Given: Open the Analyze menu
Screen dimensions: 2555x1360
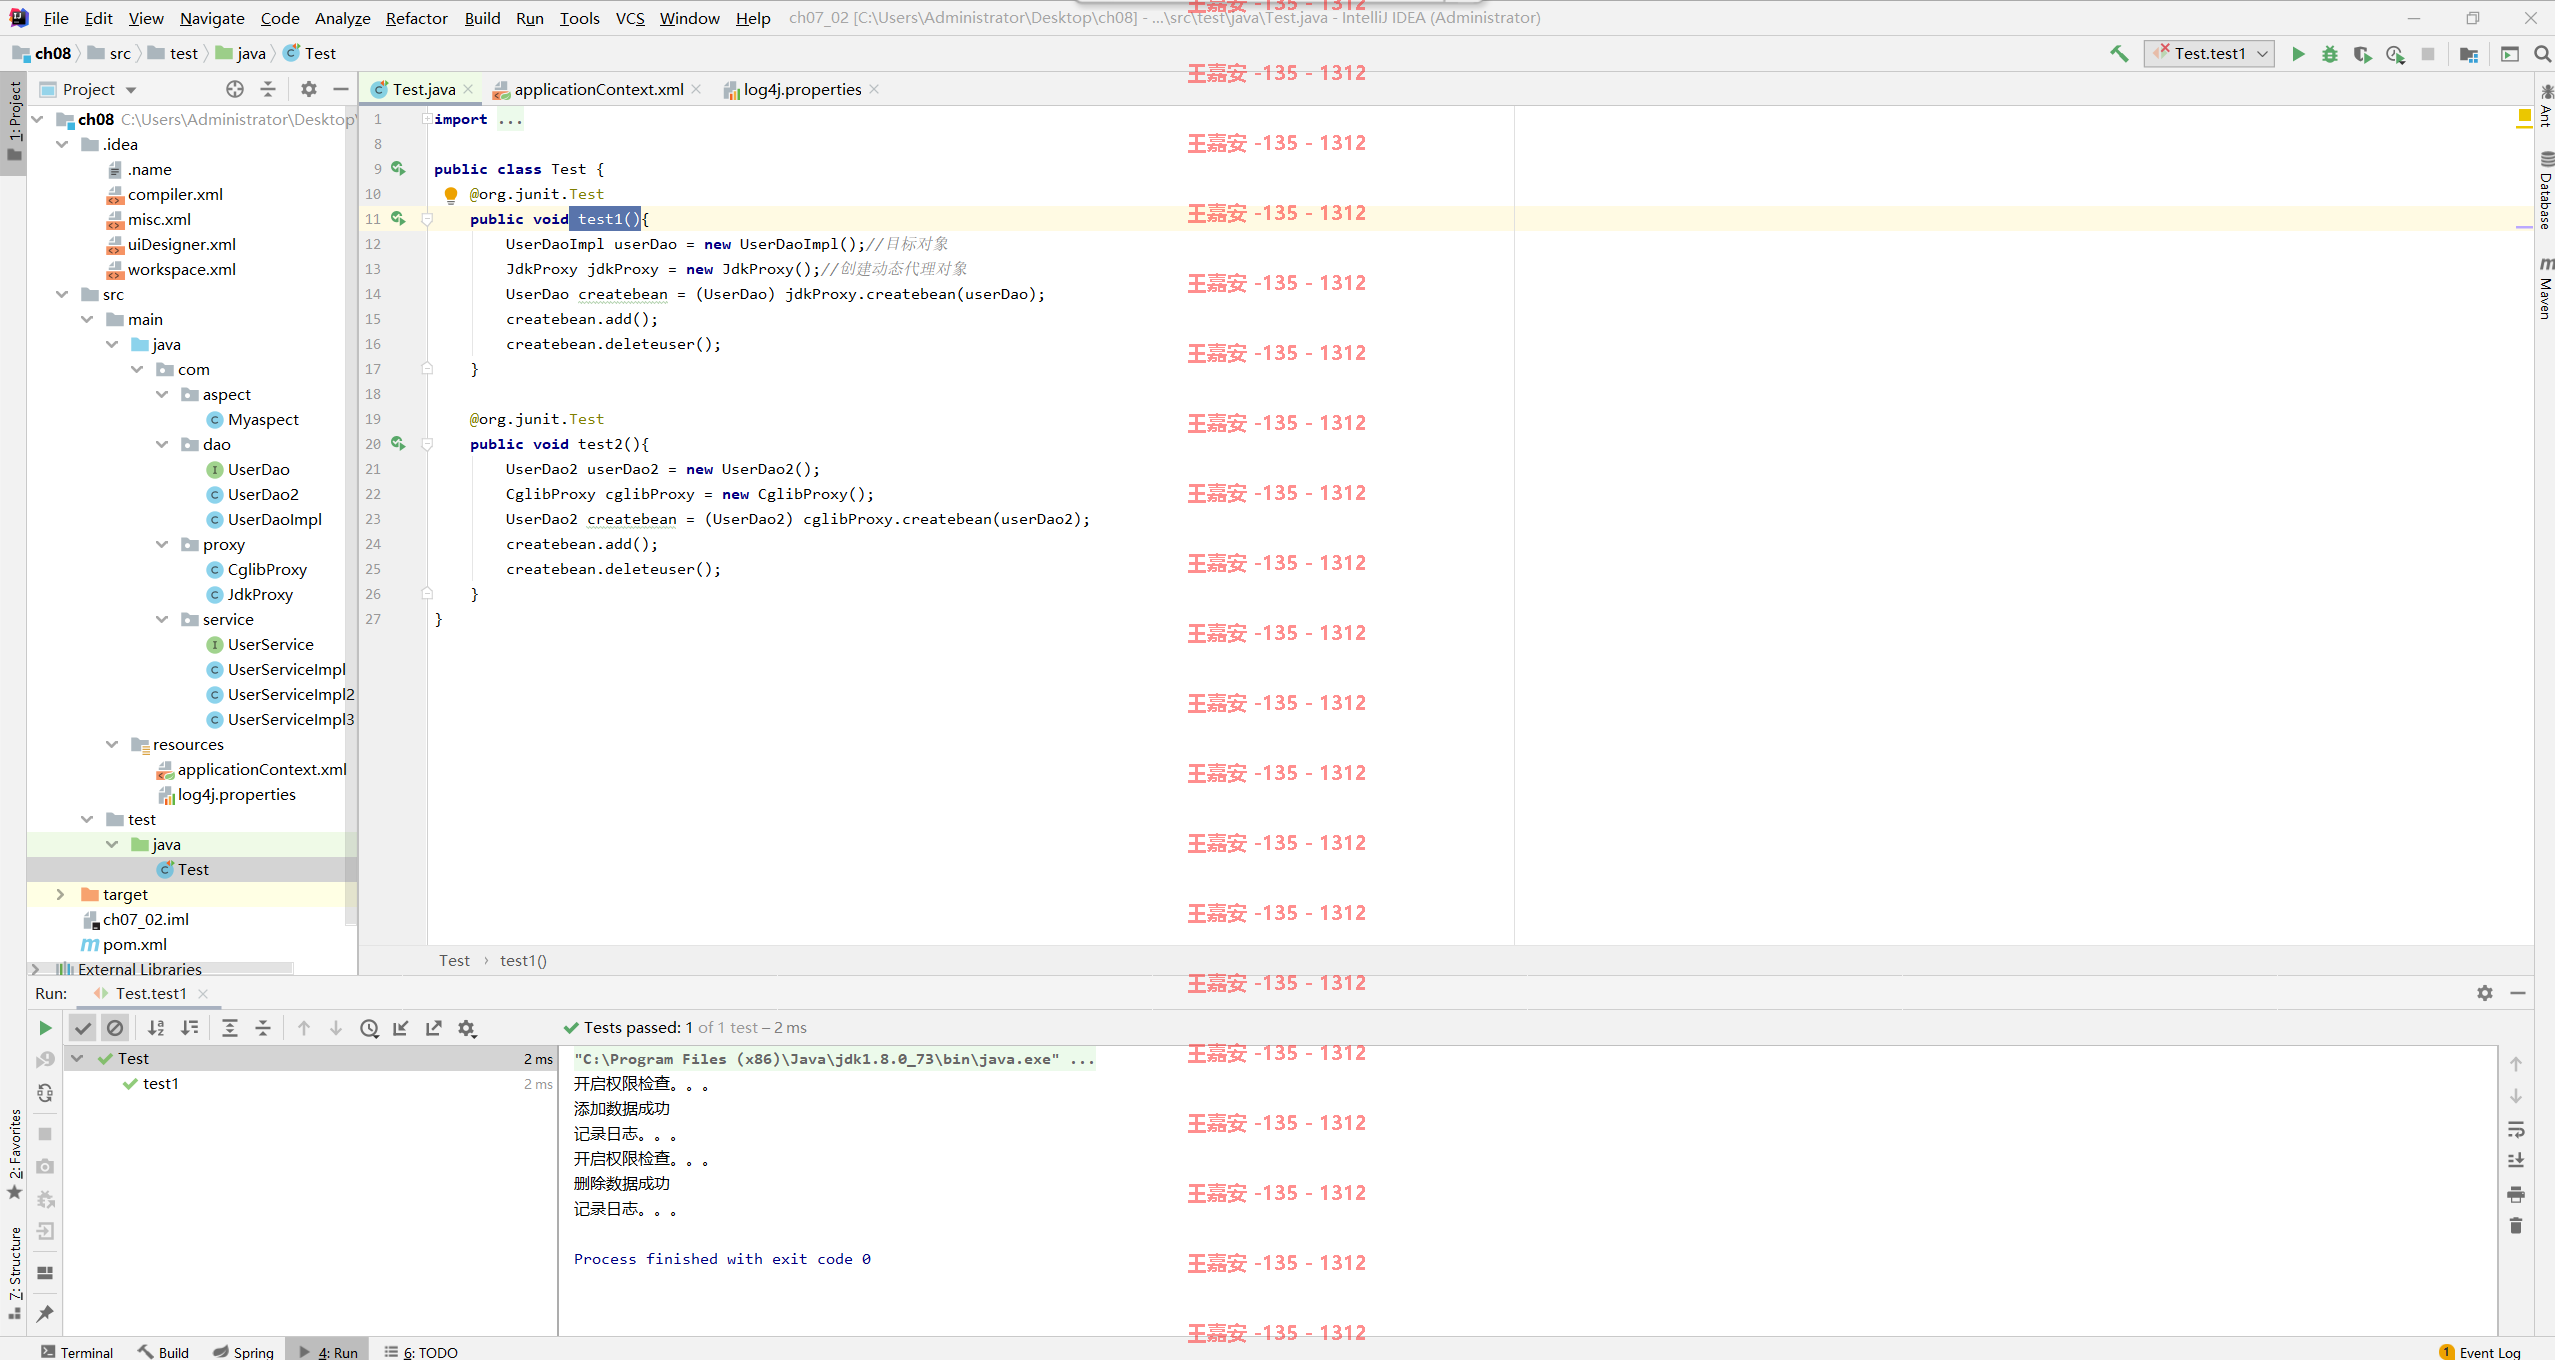Looking at the screenshot, I should pyautogui.click(x=342, y=18).
